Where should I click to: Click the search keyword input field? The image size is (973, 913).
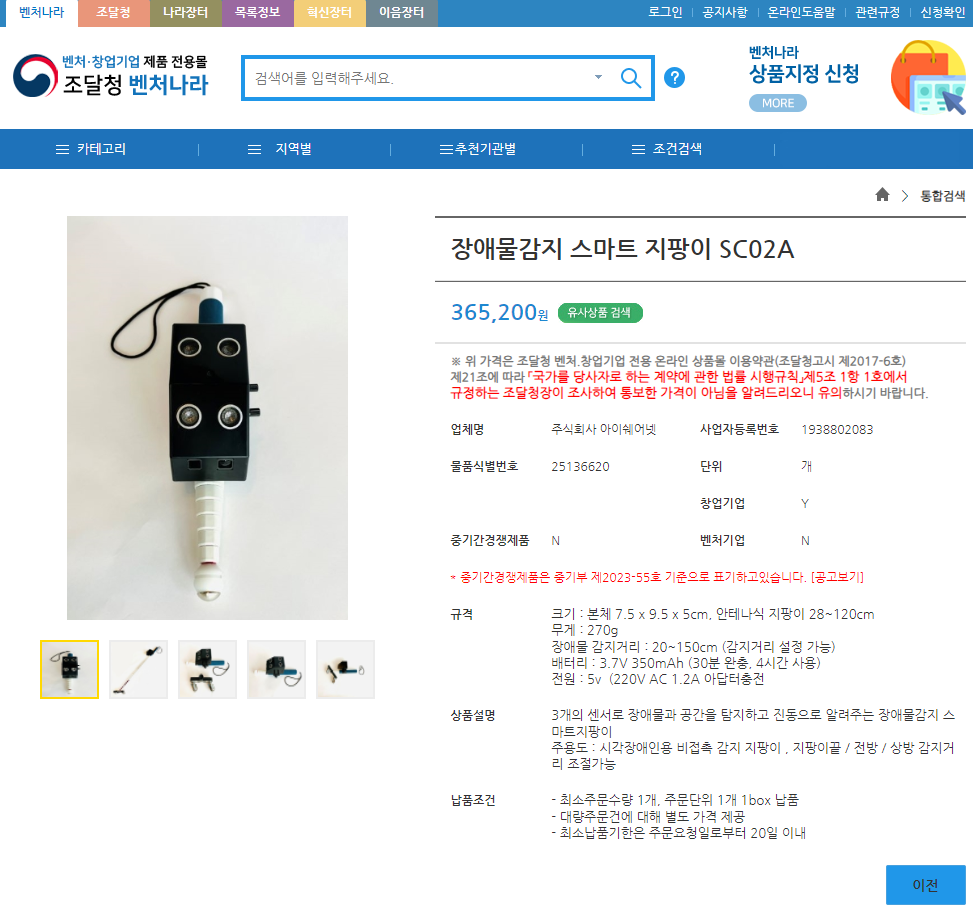[419, 78]
